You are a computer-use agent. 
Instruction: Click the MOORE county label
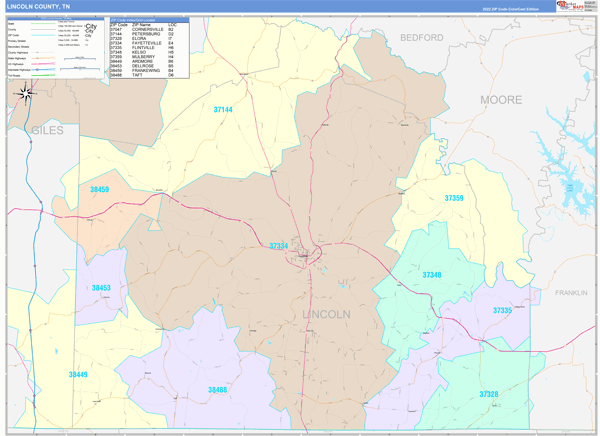[x=500, y=100]
